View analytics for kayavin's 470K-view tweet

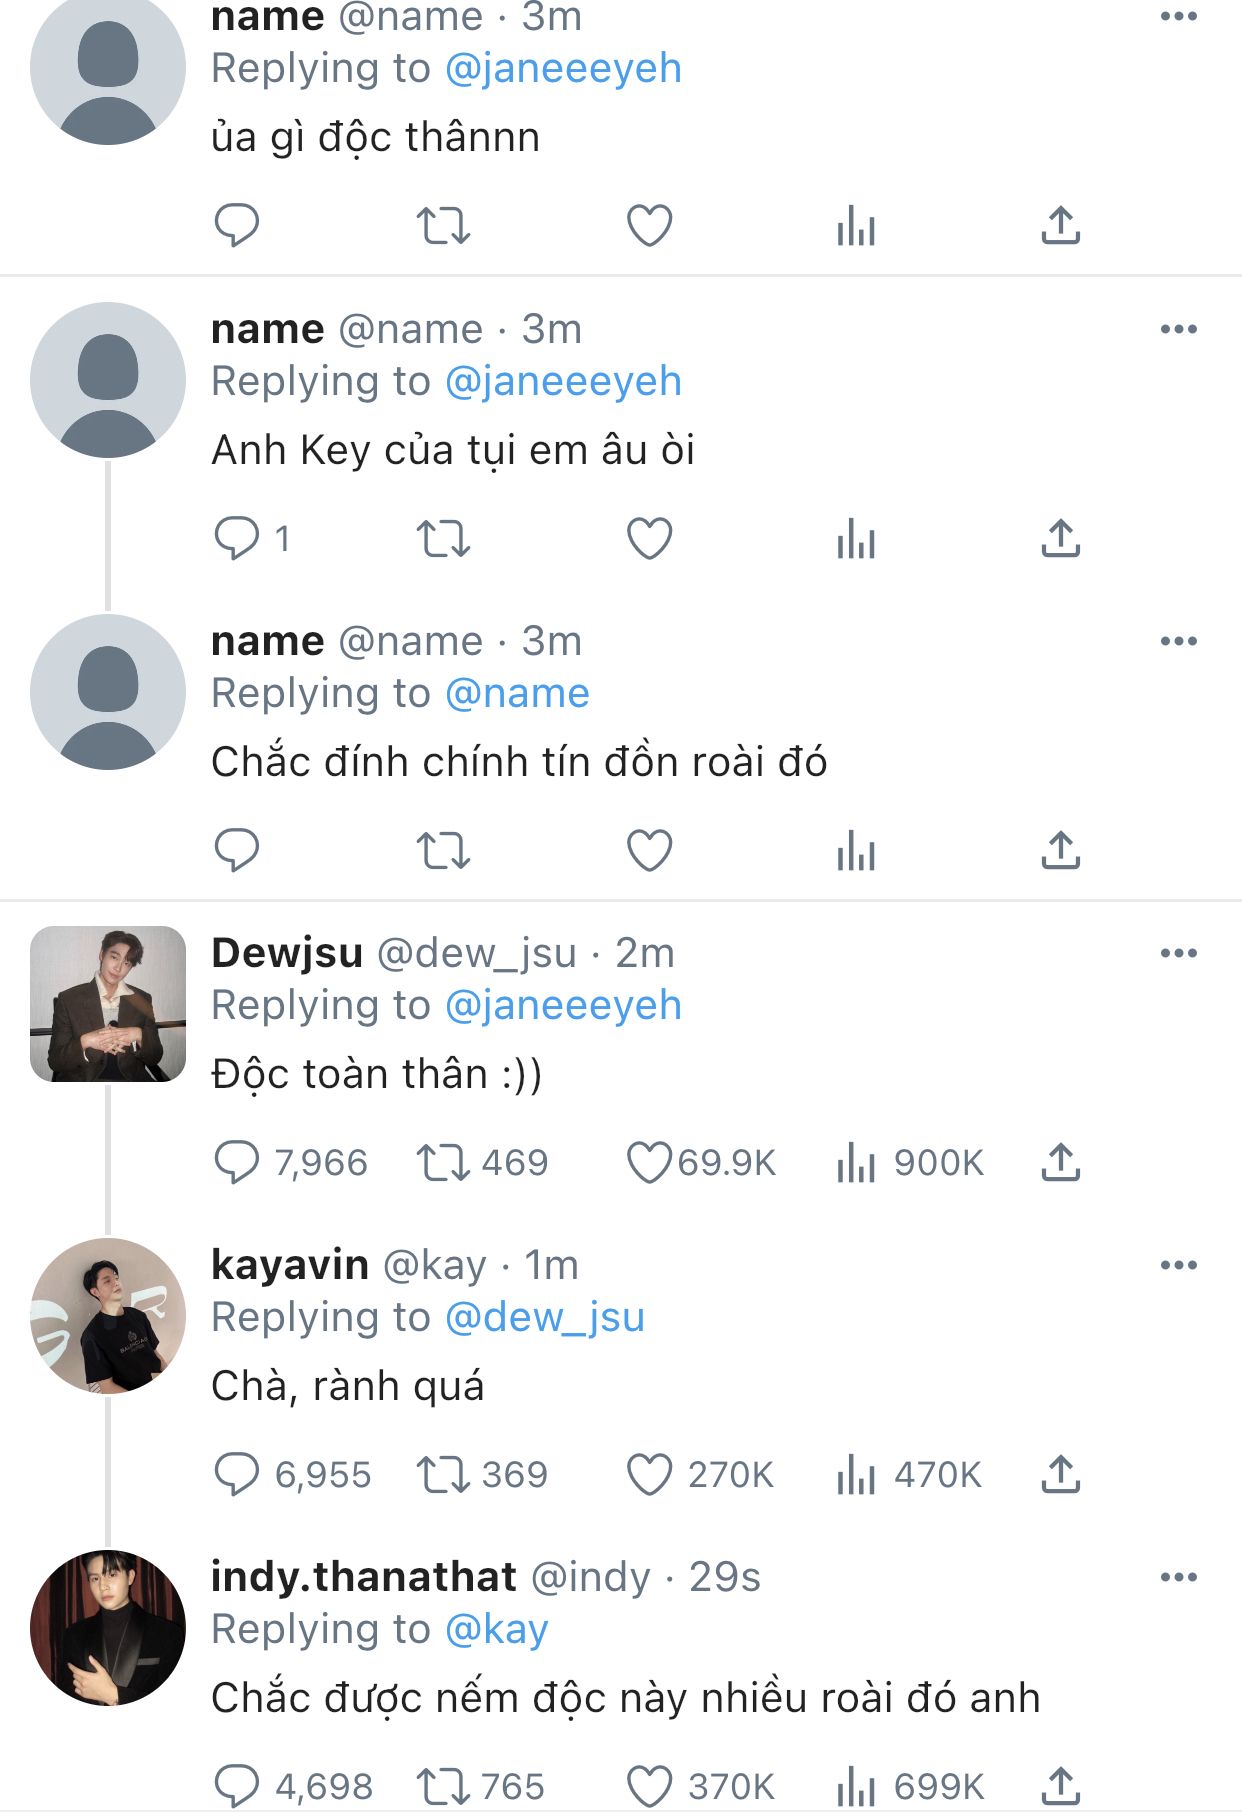[856, 1474]
